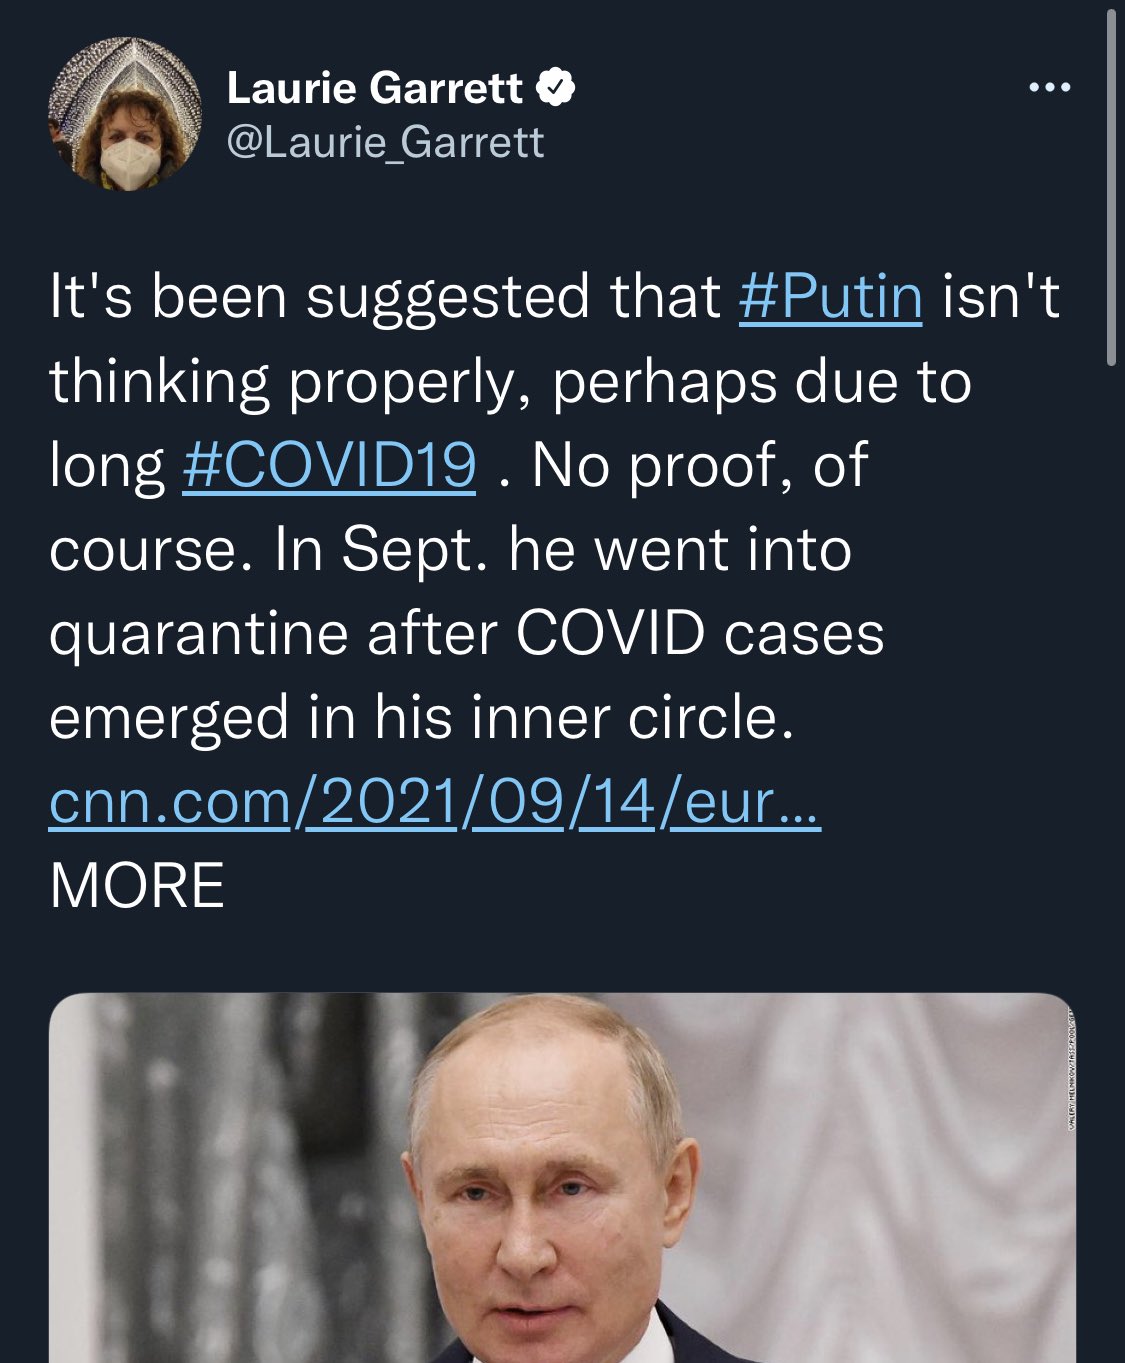The image size is (1125, 1363).
Task: Click the line "course. In Sept. he went into"
Action: click(450, 549)
